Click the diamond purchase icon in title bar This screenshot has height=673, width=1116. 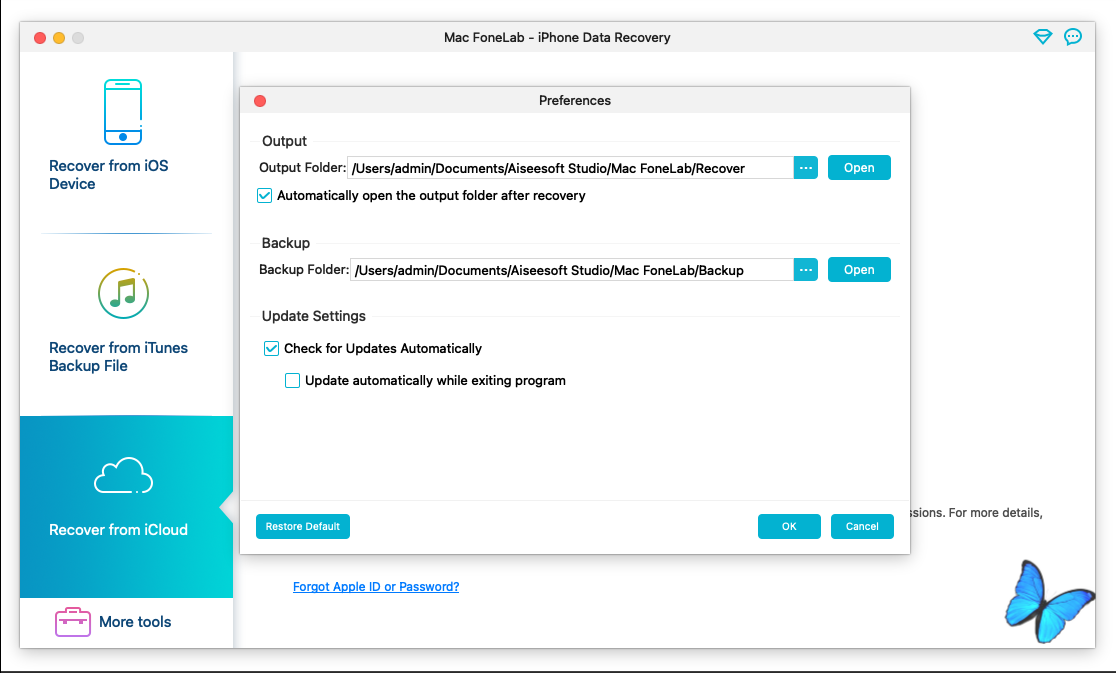coord(1043,37)
